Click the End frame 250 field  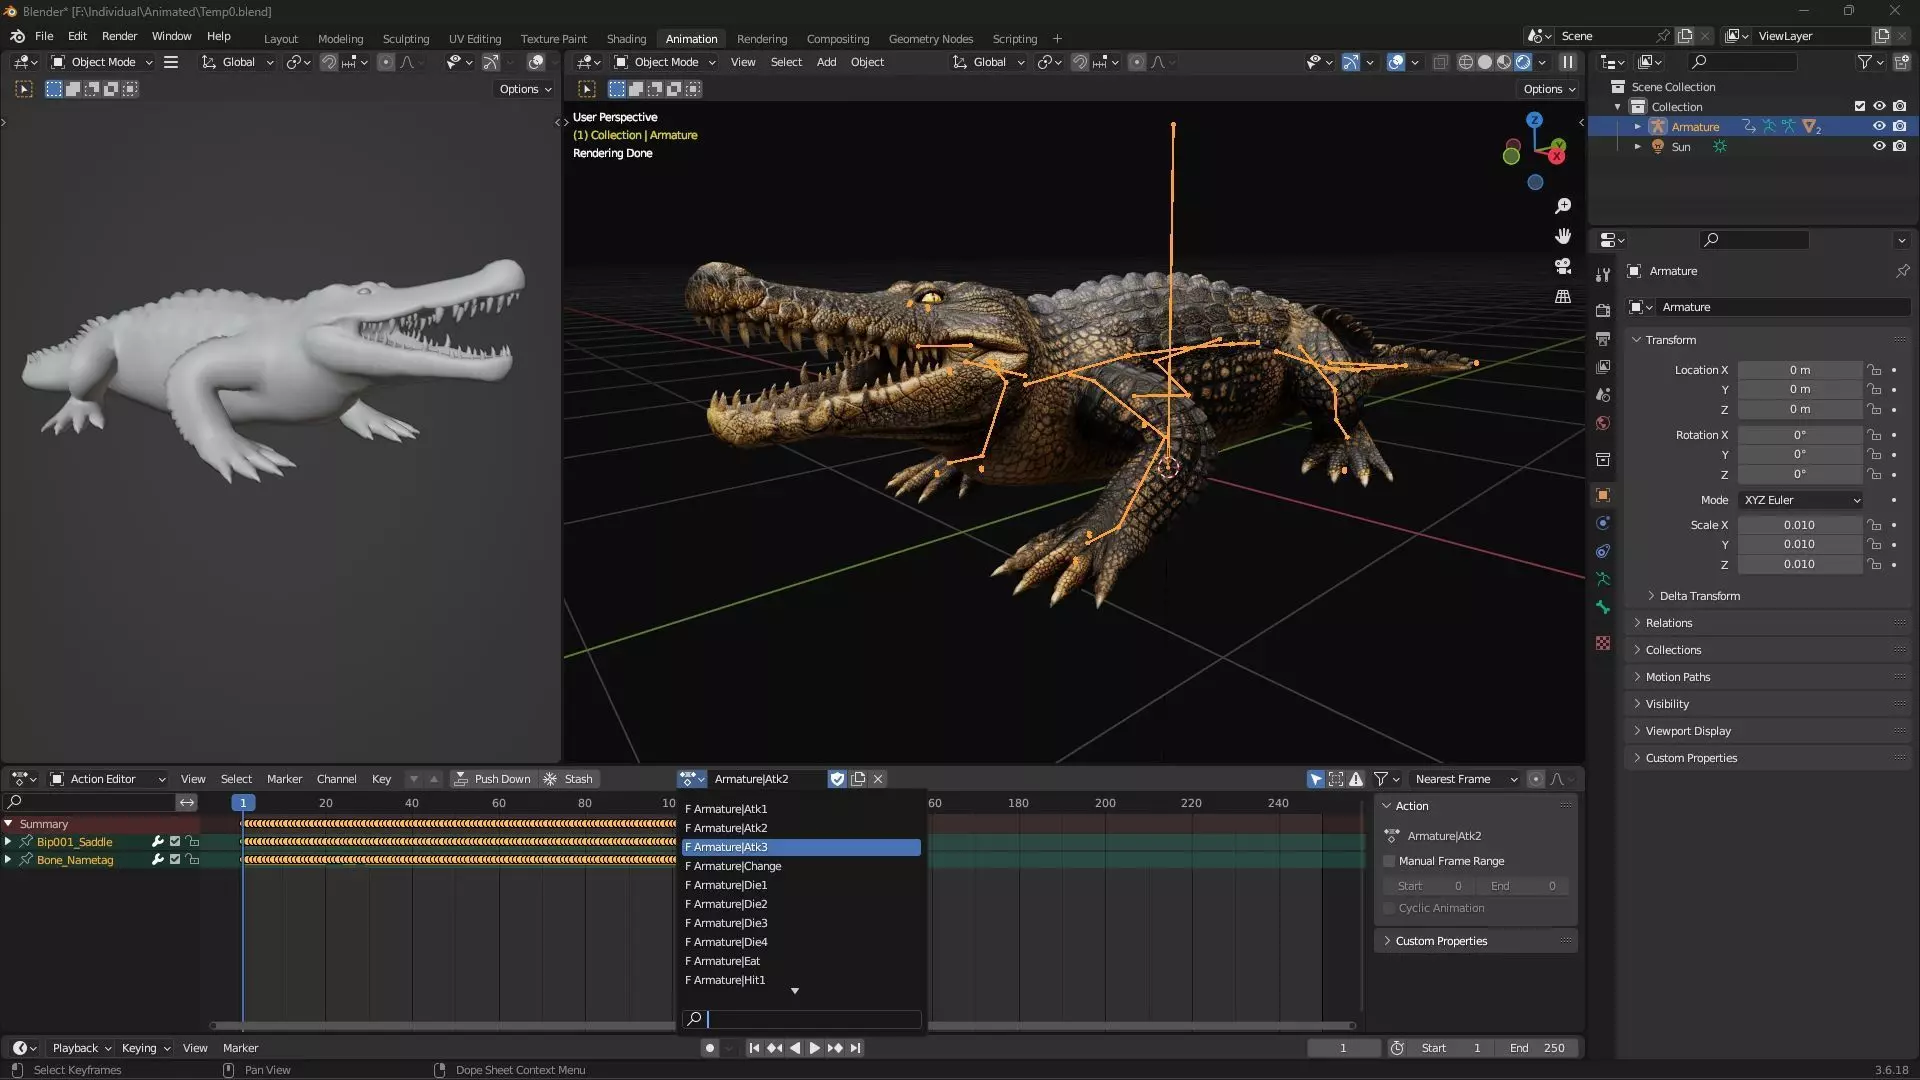1538,1048
